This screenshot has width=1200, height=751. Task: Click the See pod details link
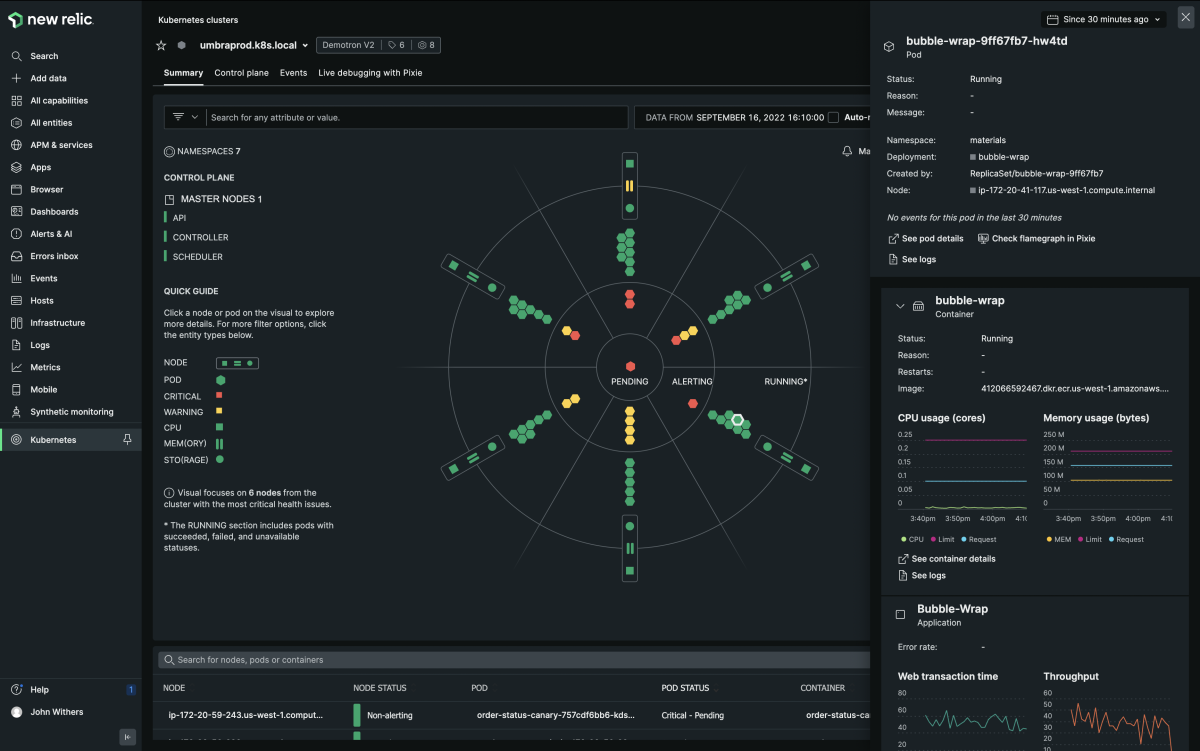pos(926,239)
